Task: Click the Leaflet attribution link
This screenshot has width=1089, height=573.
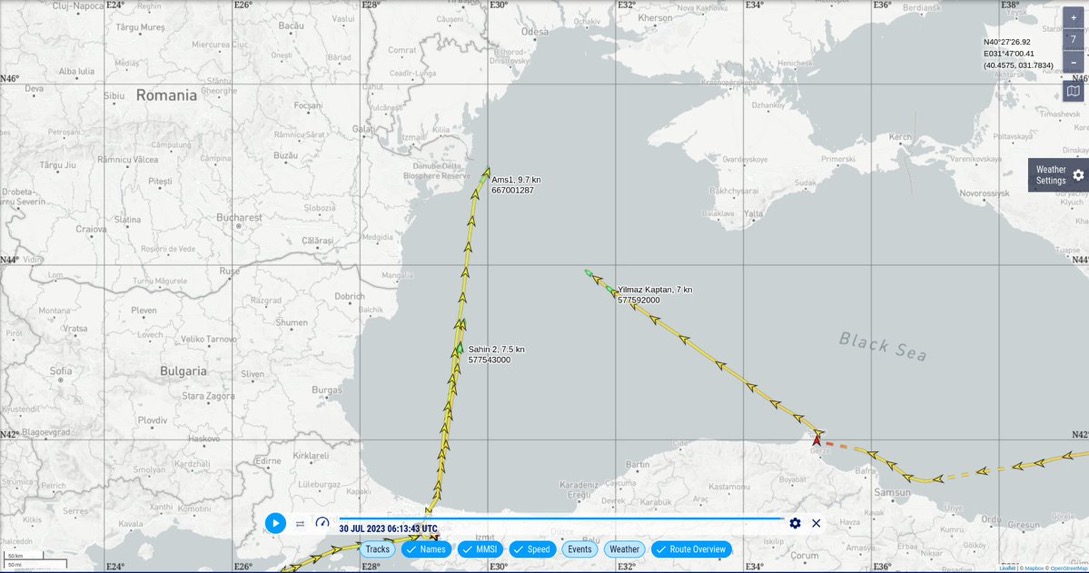Action: click(1007, 569)
